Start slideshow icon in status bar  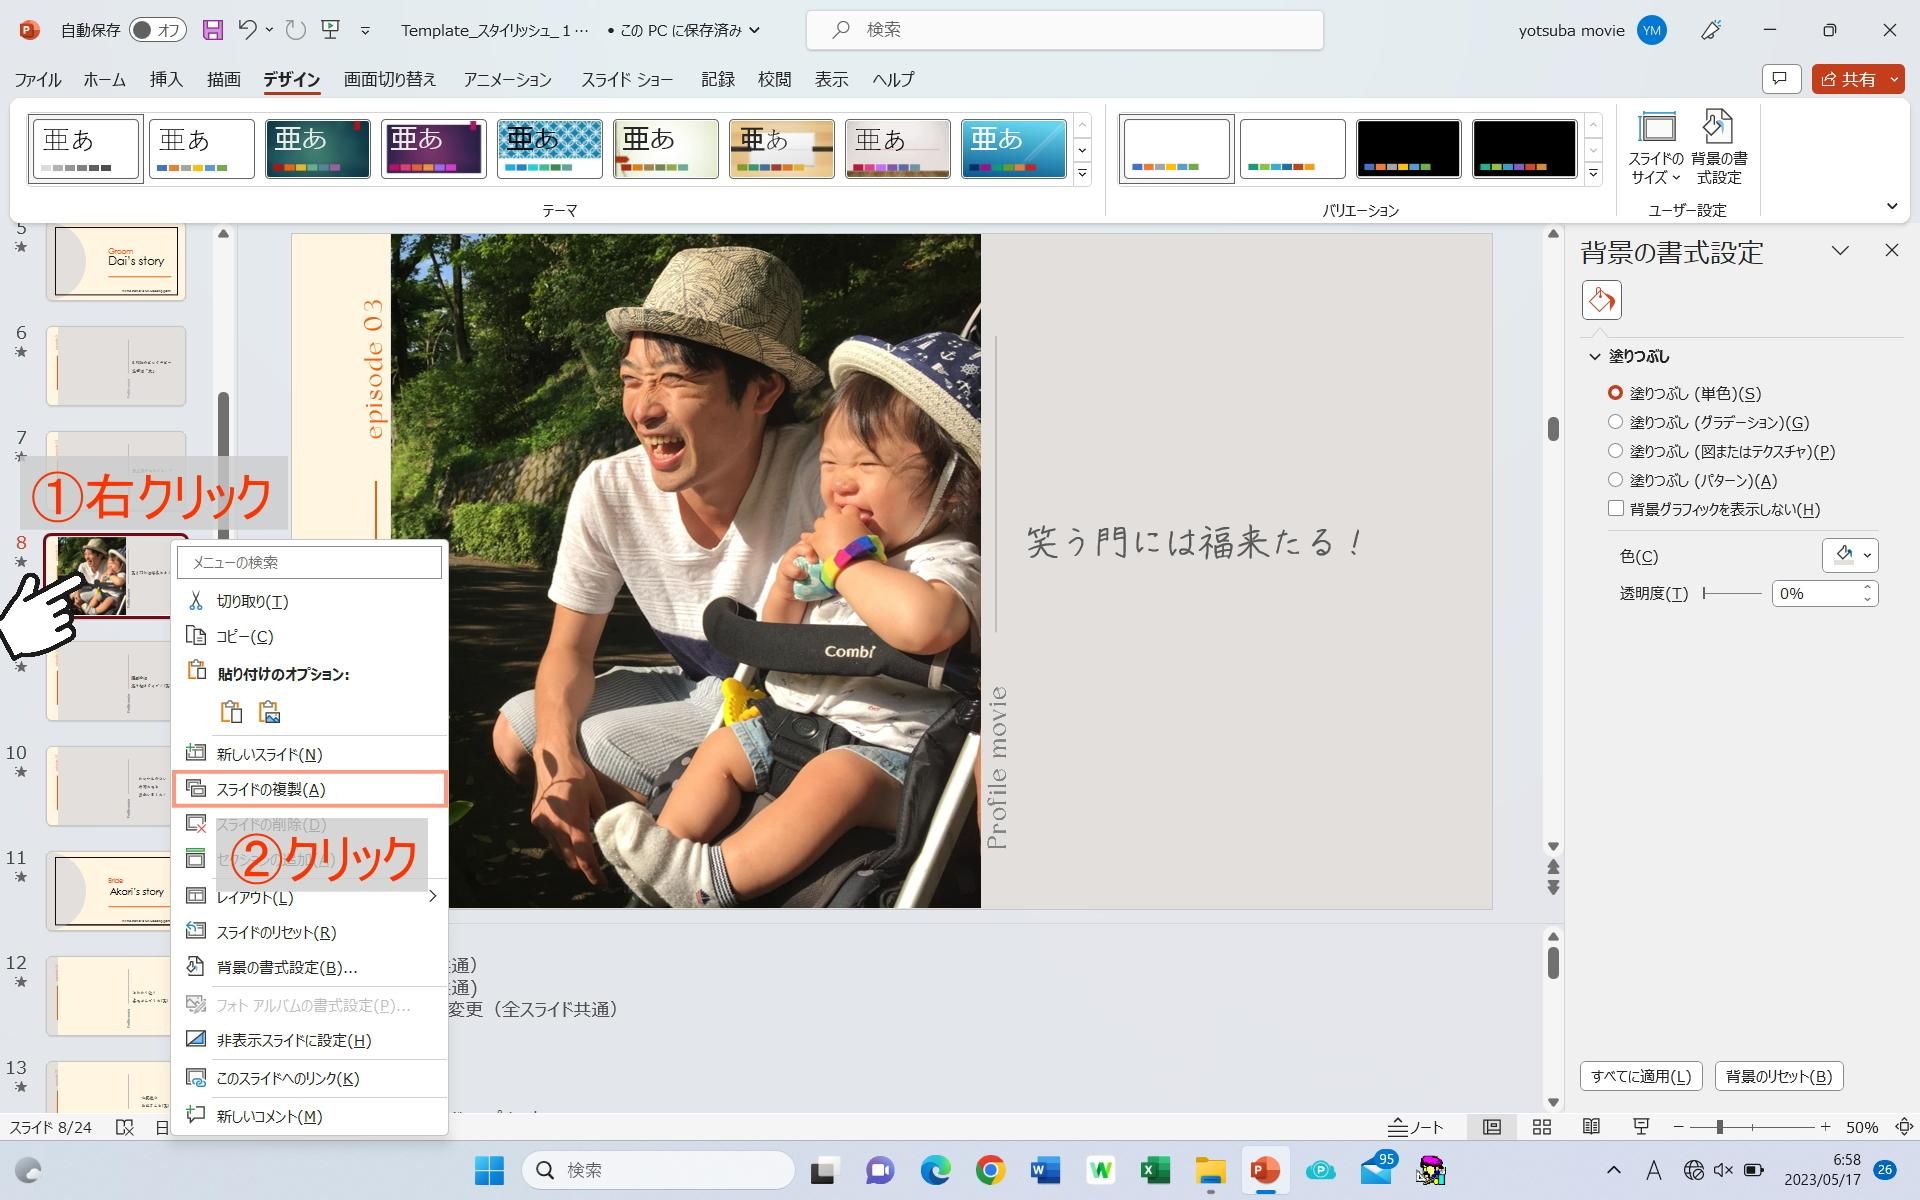click(1641, 1127)
